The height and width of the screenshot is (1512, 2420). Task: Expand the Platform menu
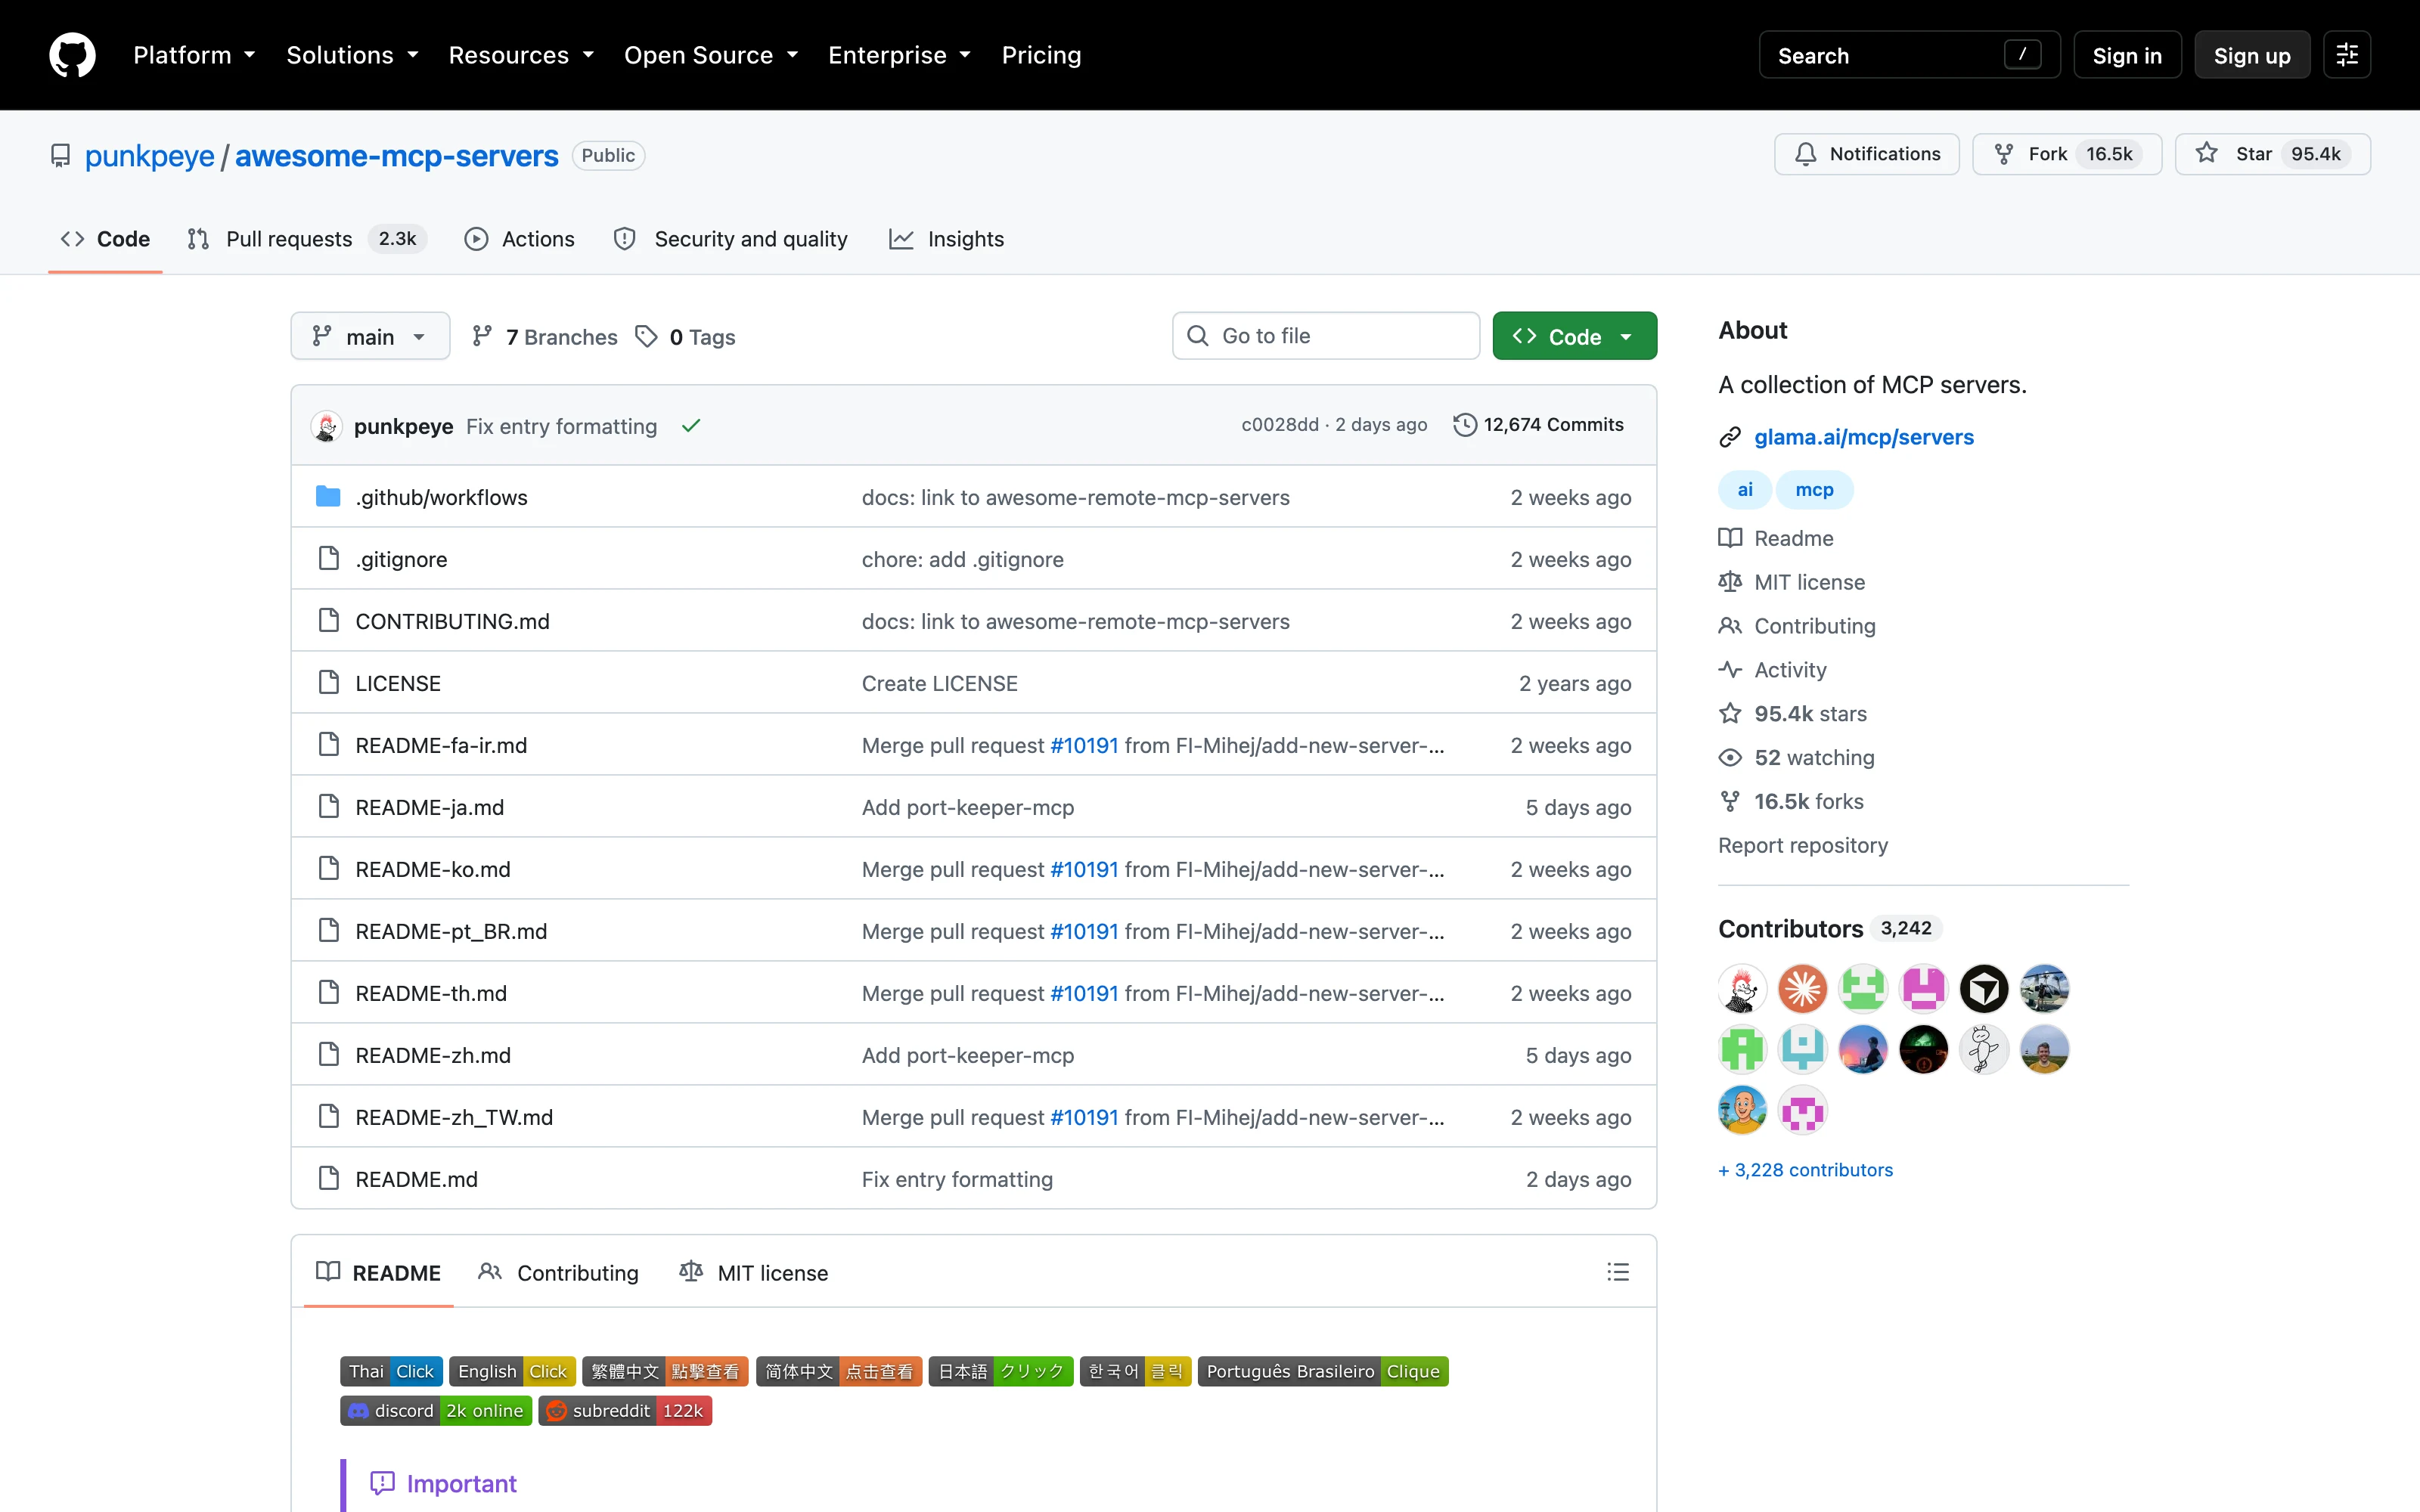[195, 55]
